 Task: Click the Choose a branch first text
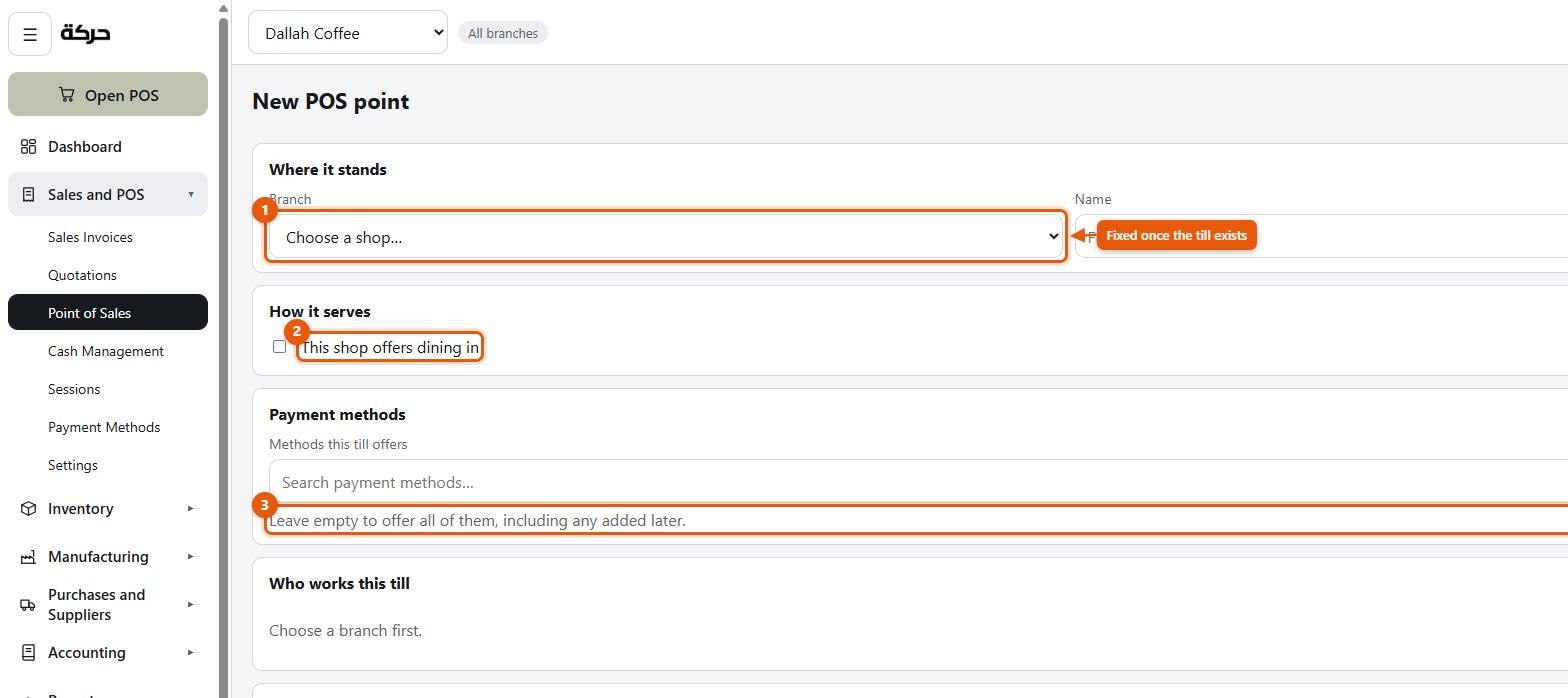tap(345, 630)
